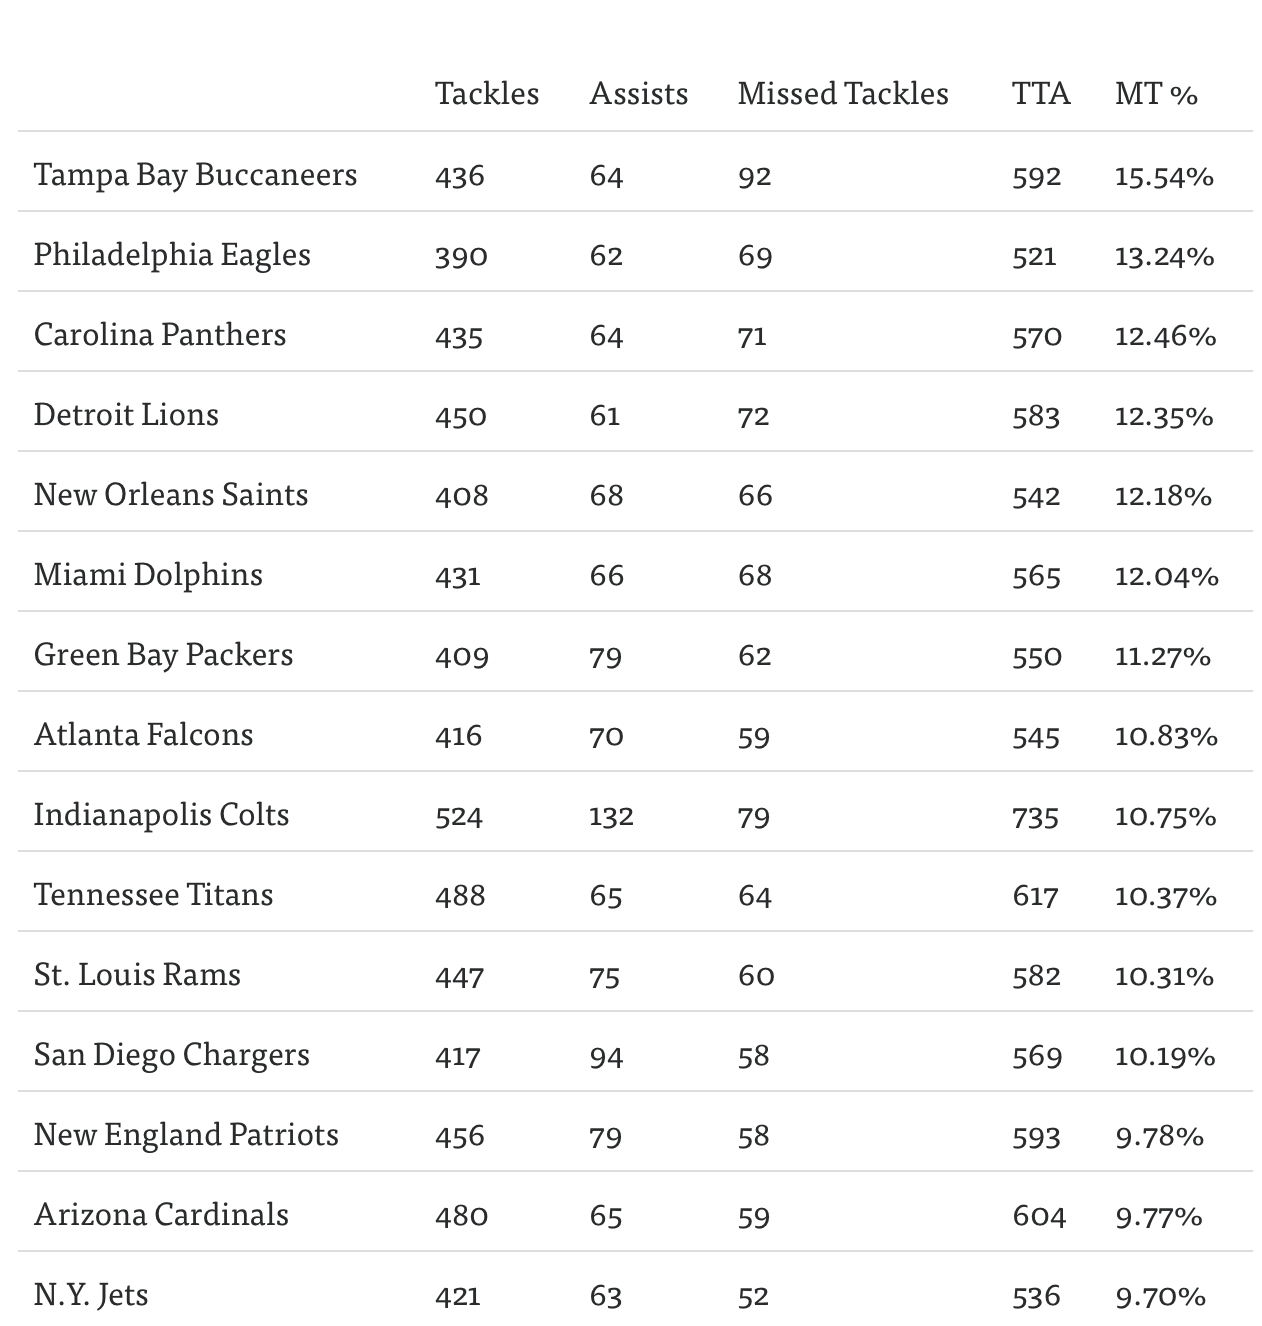This screenshot has width=1262, height=1326.
Task: Click on Carolina Panthers team name
Action: (160, 335)
